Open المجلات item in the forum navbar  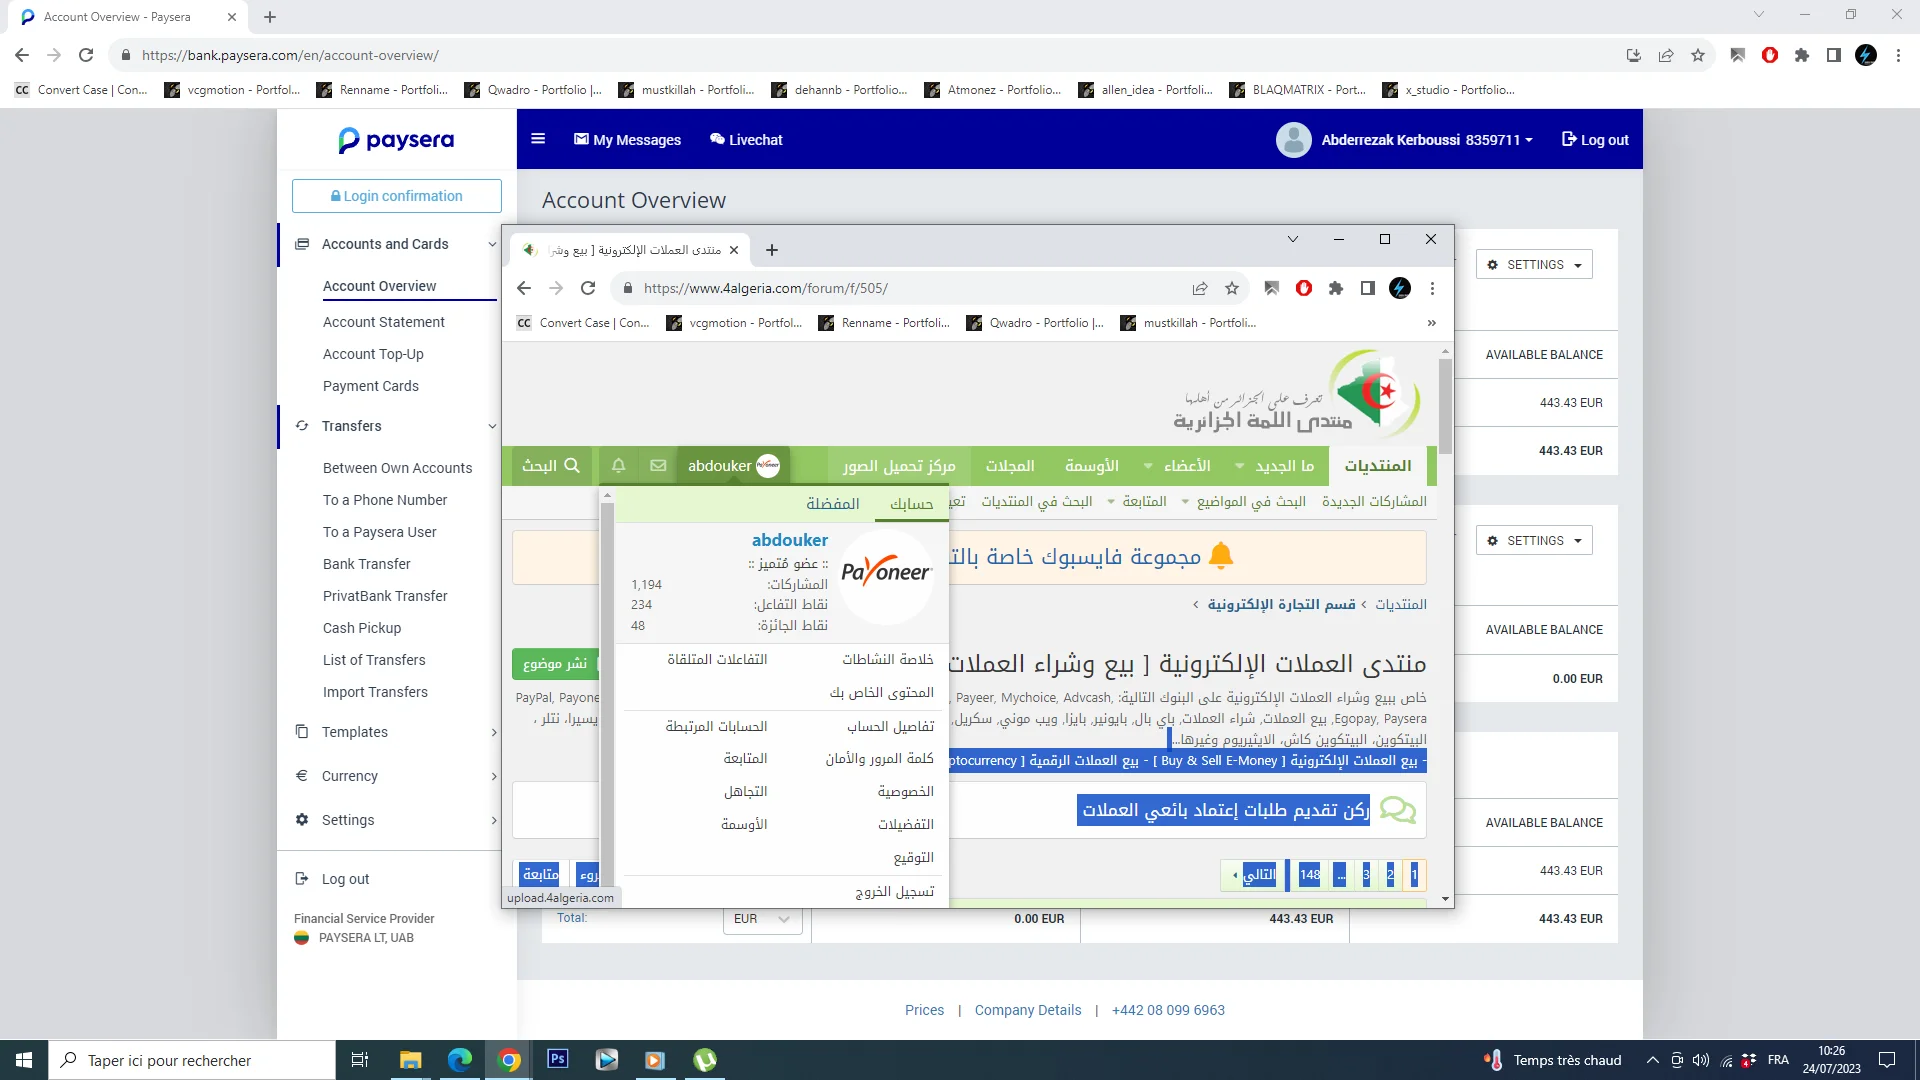[1010, 466]
